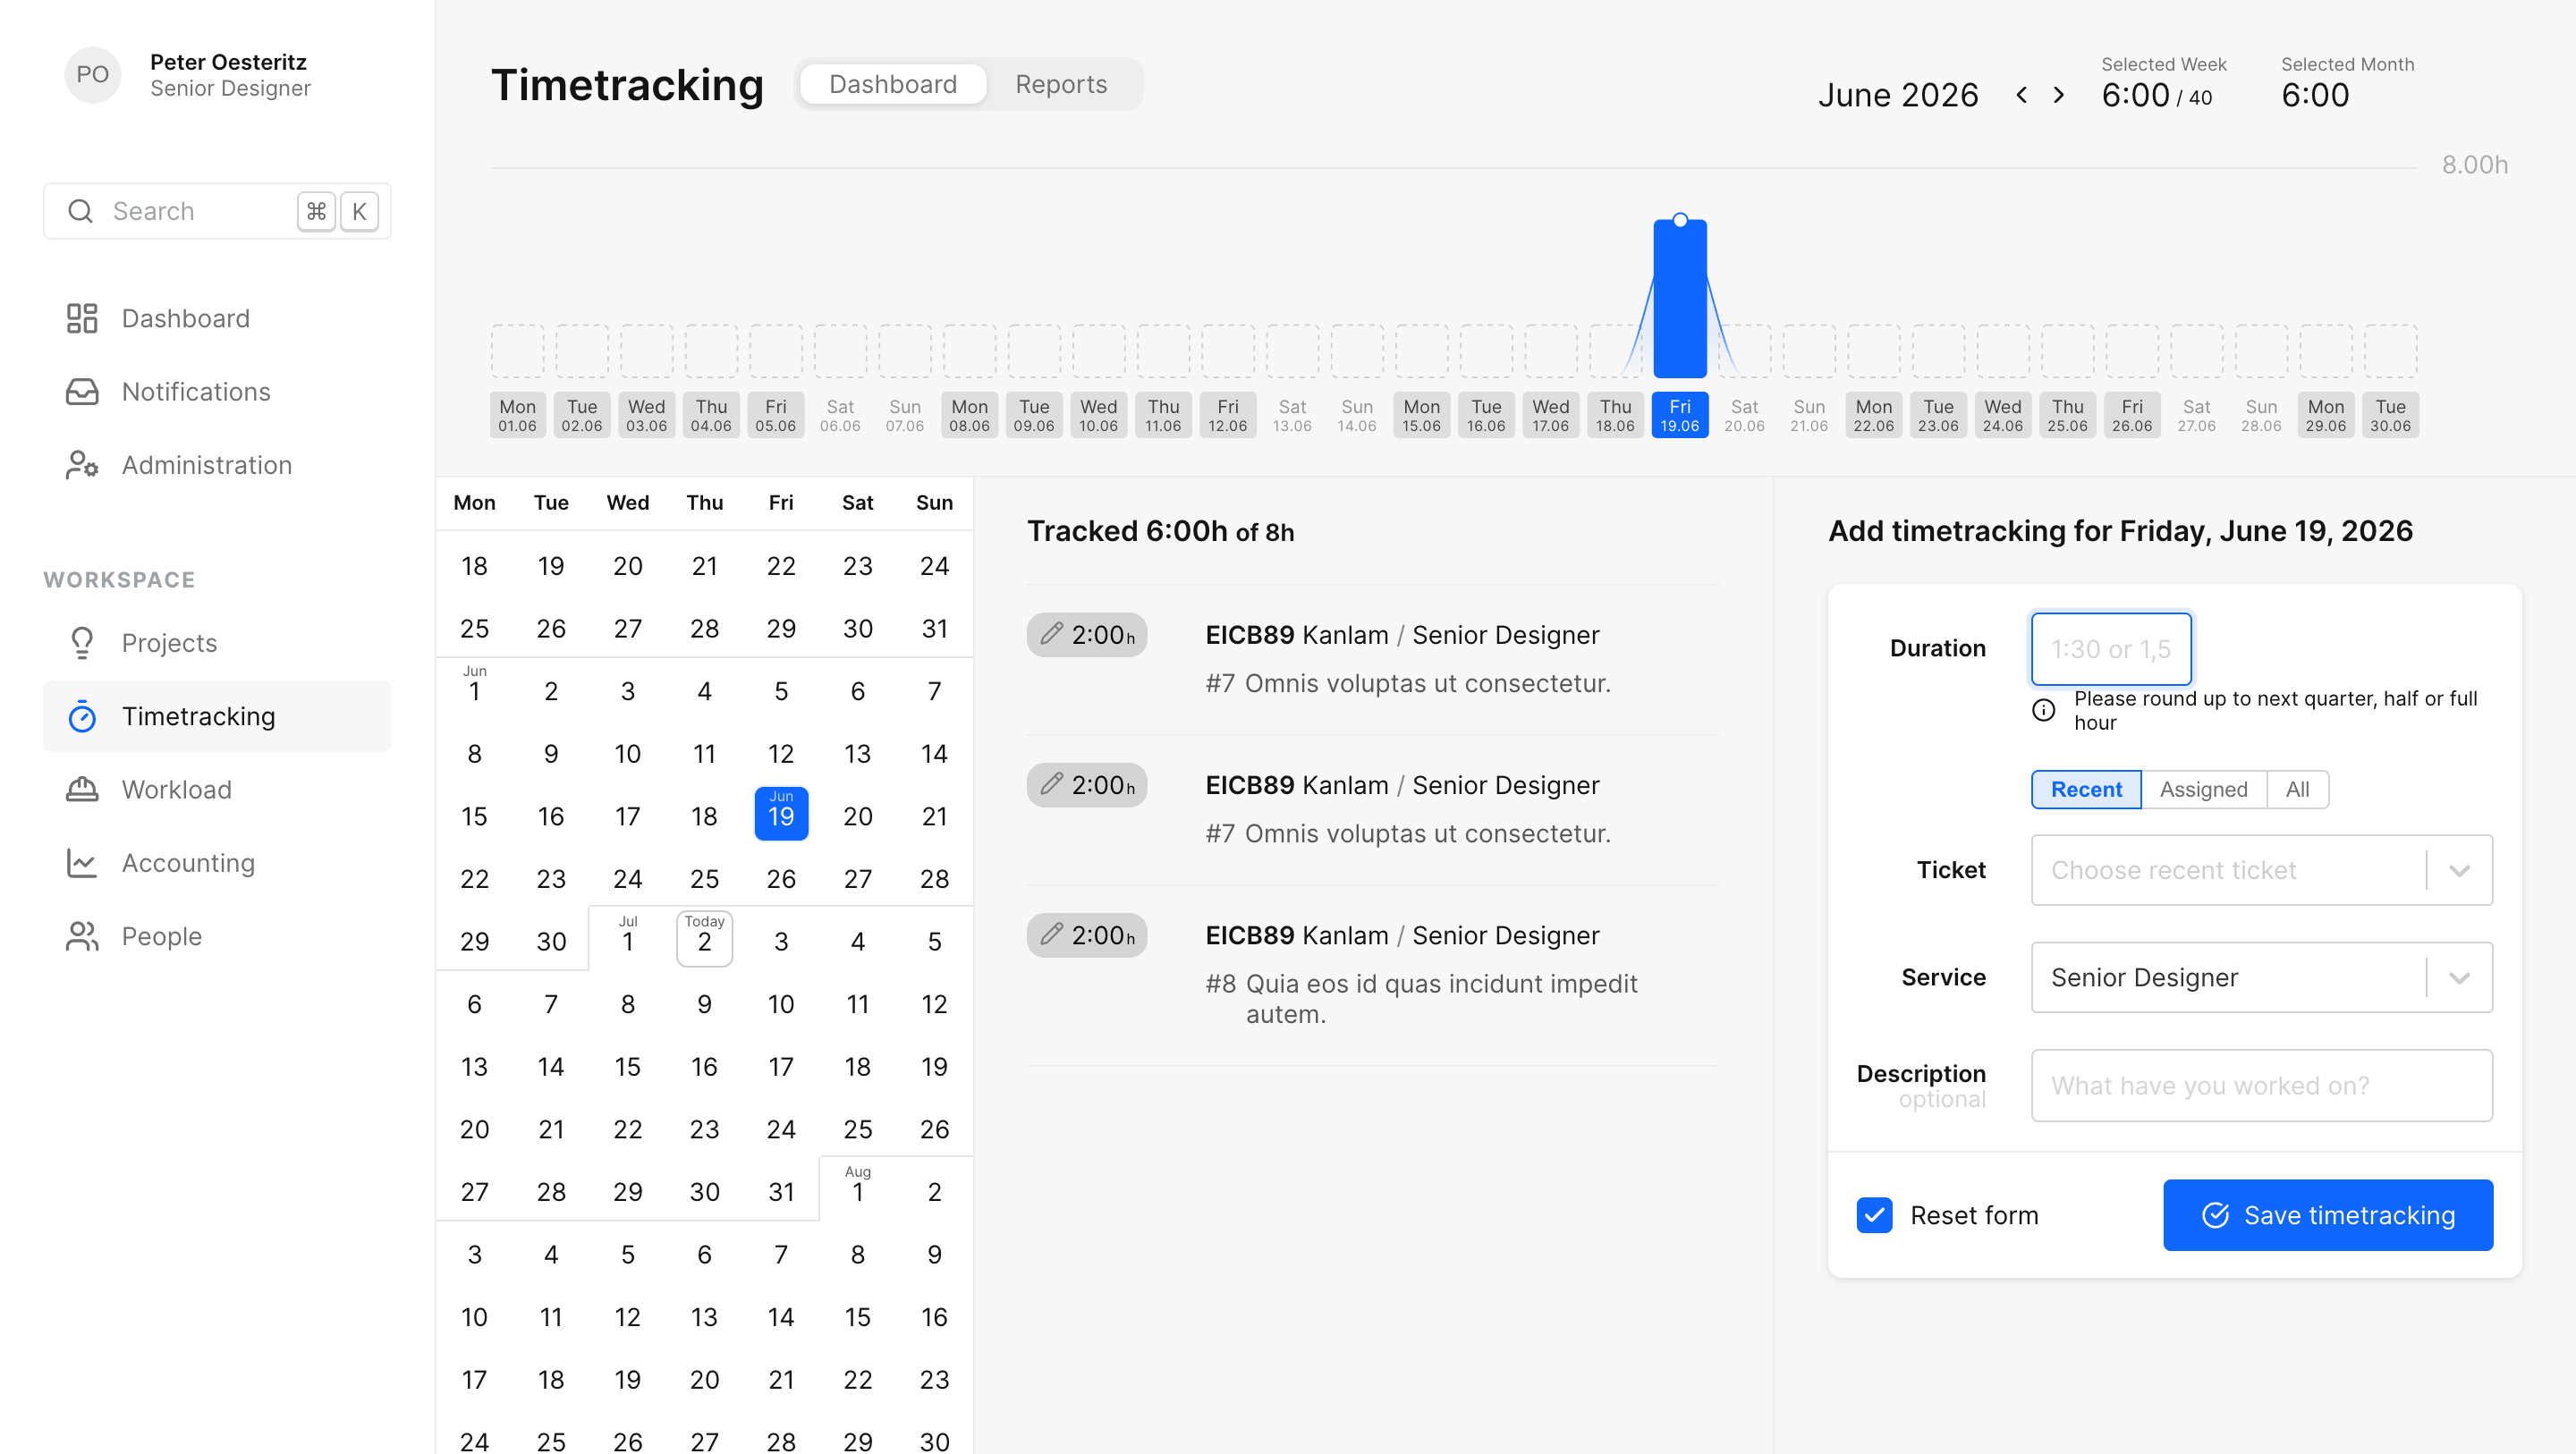Open Dashboard in the sidebar
The width and height of the screenshot is (2576, 1454).
click(217, 318)
